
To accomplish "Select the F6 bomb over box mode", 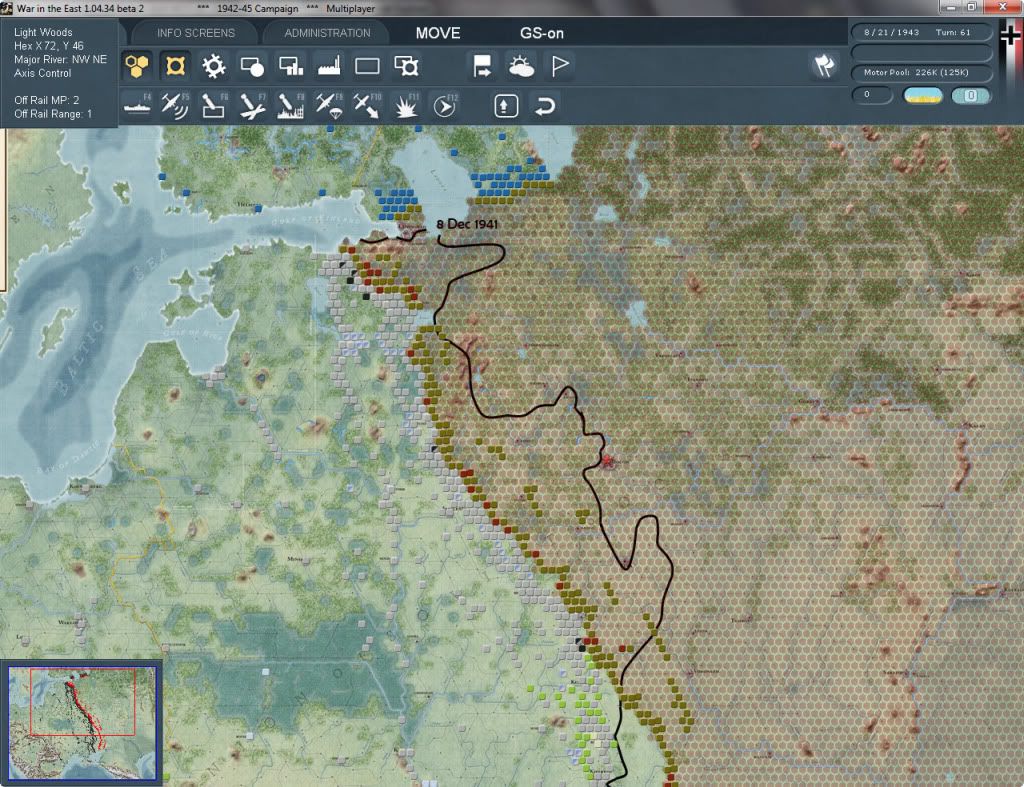I will (214, 106).
